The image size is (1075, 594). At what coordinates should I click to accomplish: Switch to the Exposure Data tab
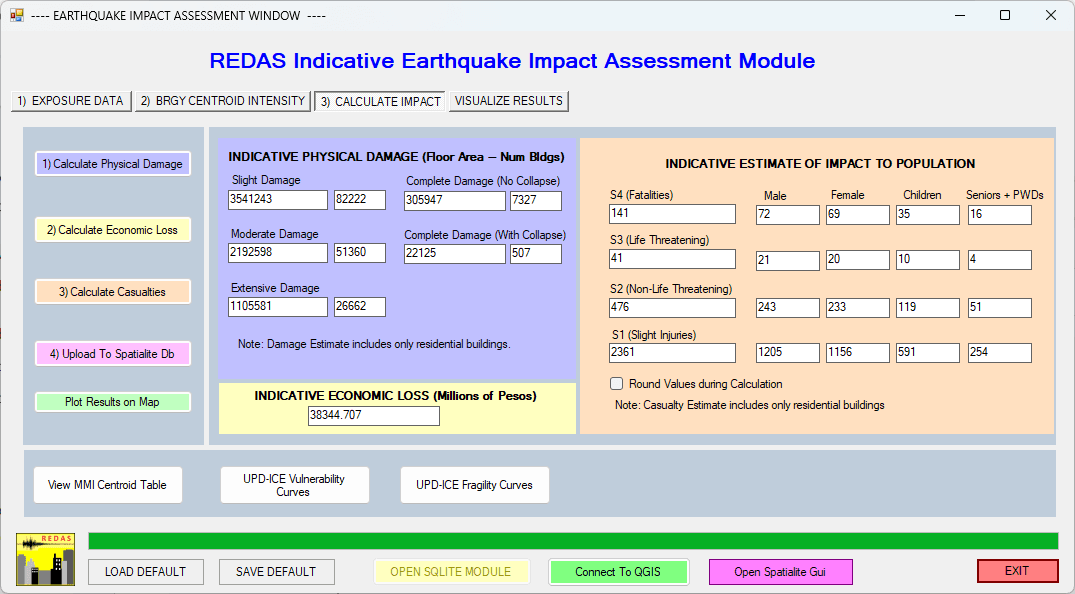click(70, 101)
